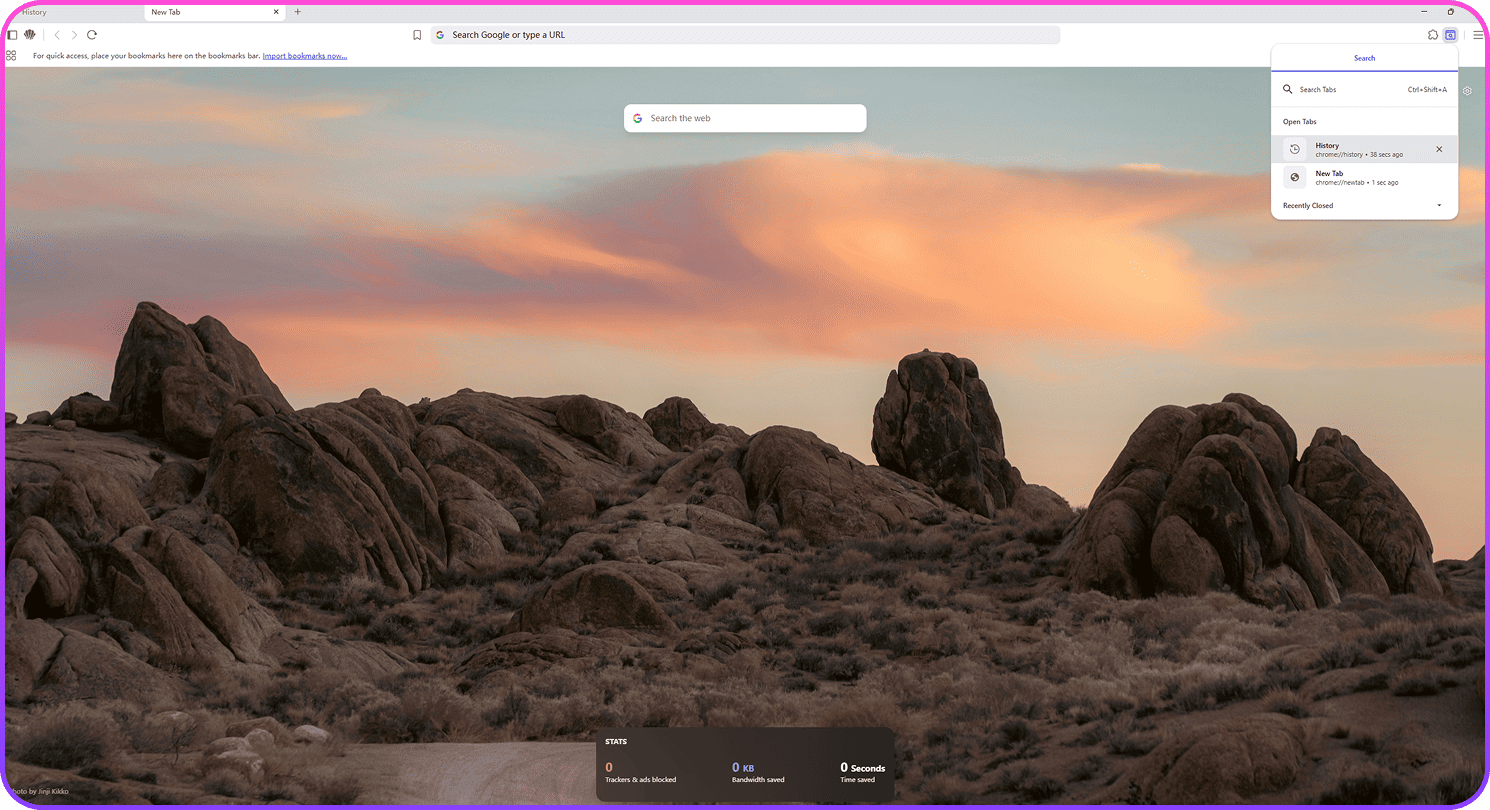This screenshot has height=810, width=1490.
Task: Open the hamburger main menu
Action: click(1478, 35)
